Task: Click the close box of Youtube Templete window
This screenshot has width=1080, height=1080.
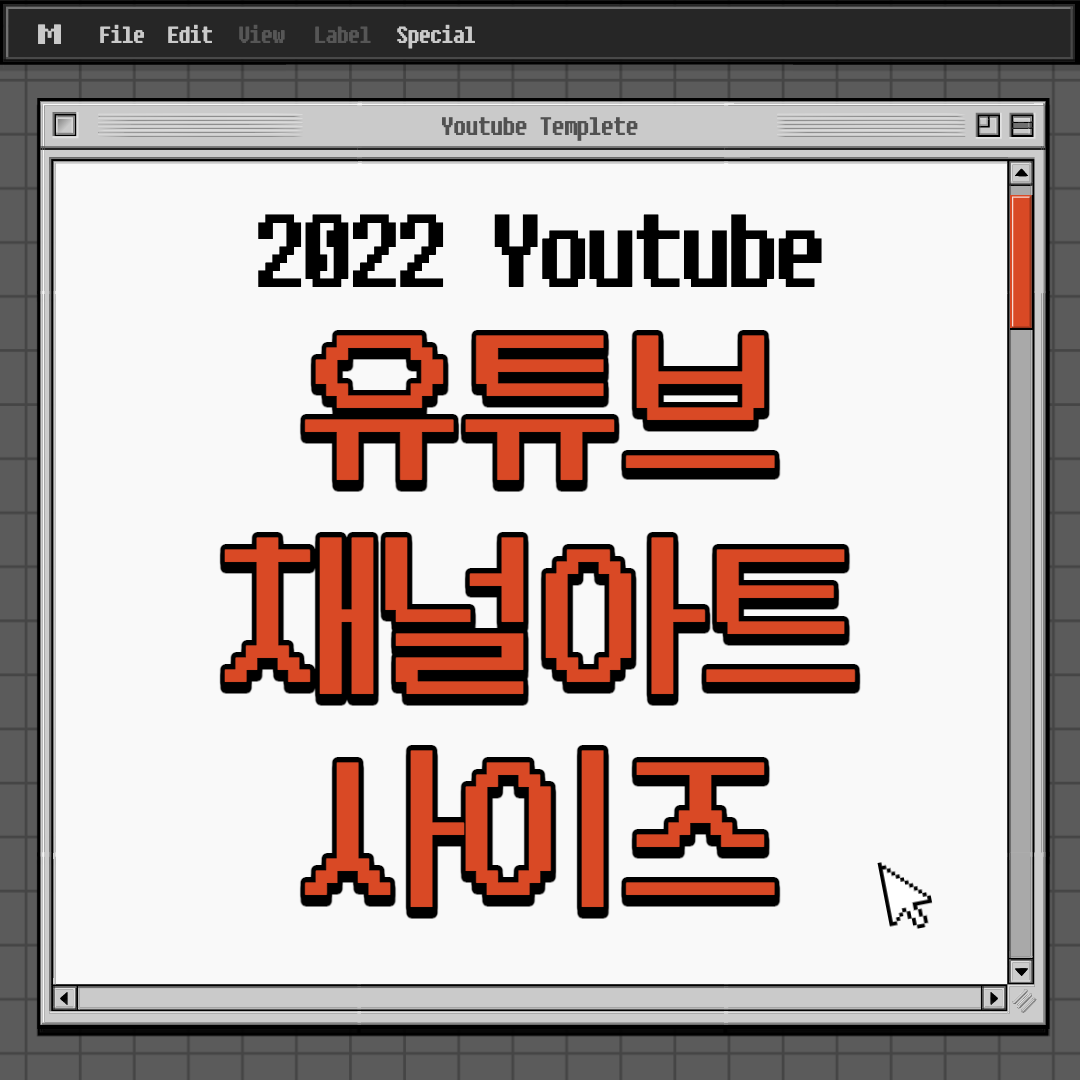Action: coord(65,125)
